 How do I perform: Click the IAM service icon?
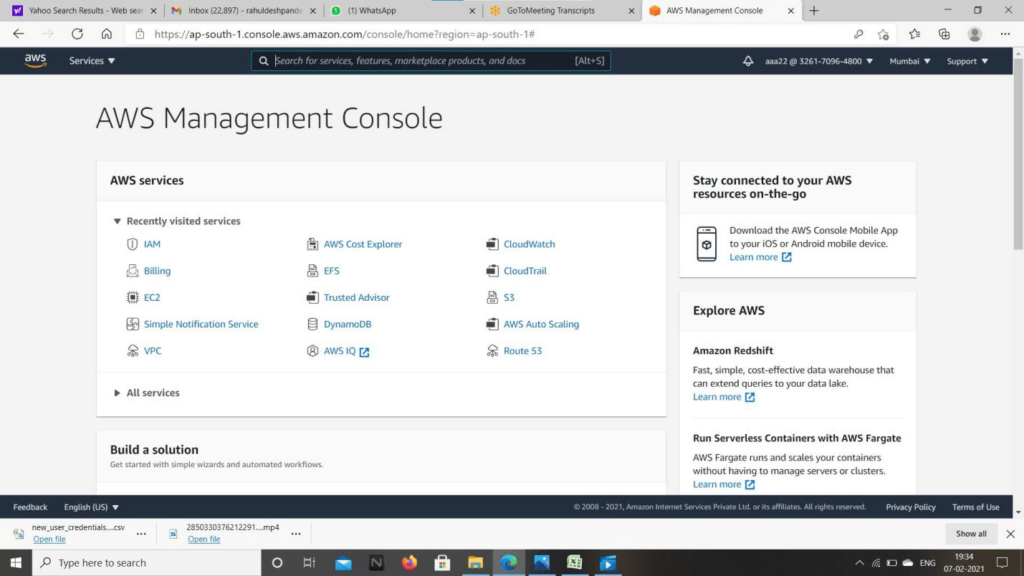133,244
